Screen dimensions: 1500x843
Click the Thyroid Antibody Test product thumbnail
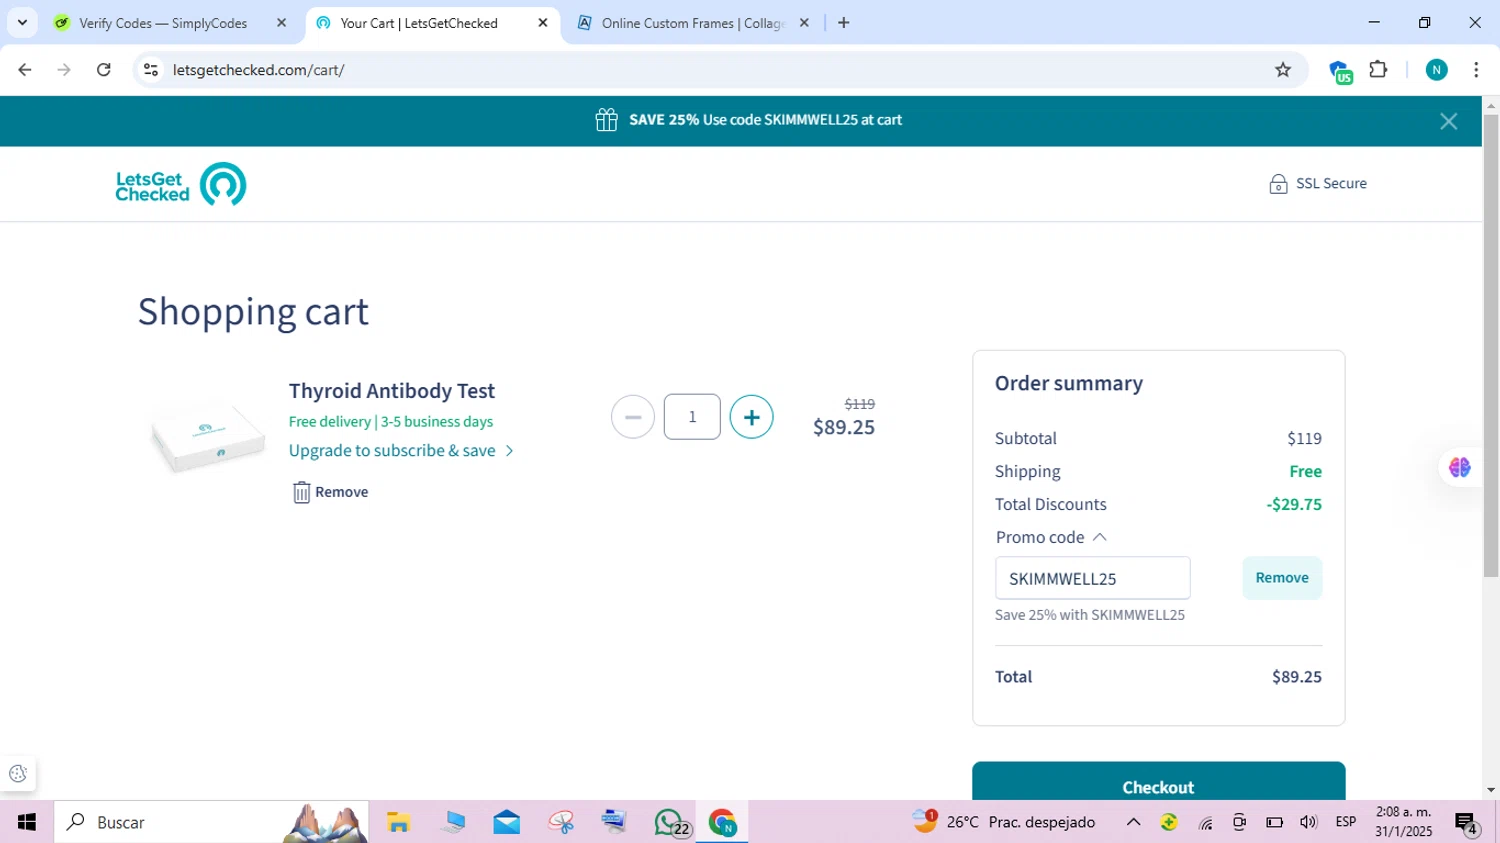208,437
